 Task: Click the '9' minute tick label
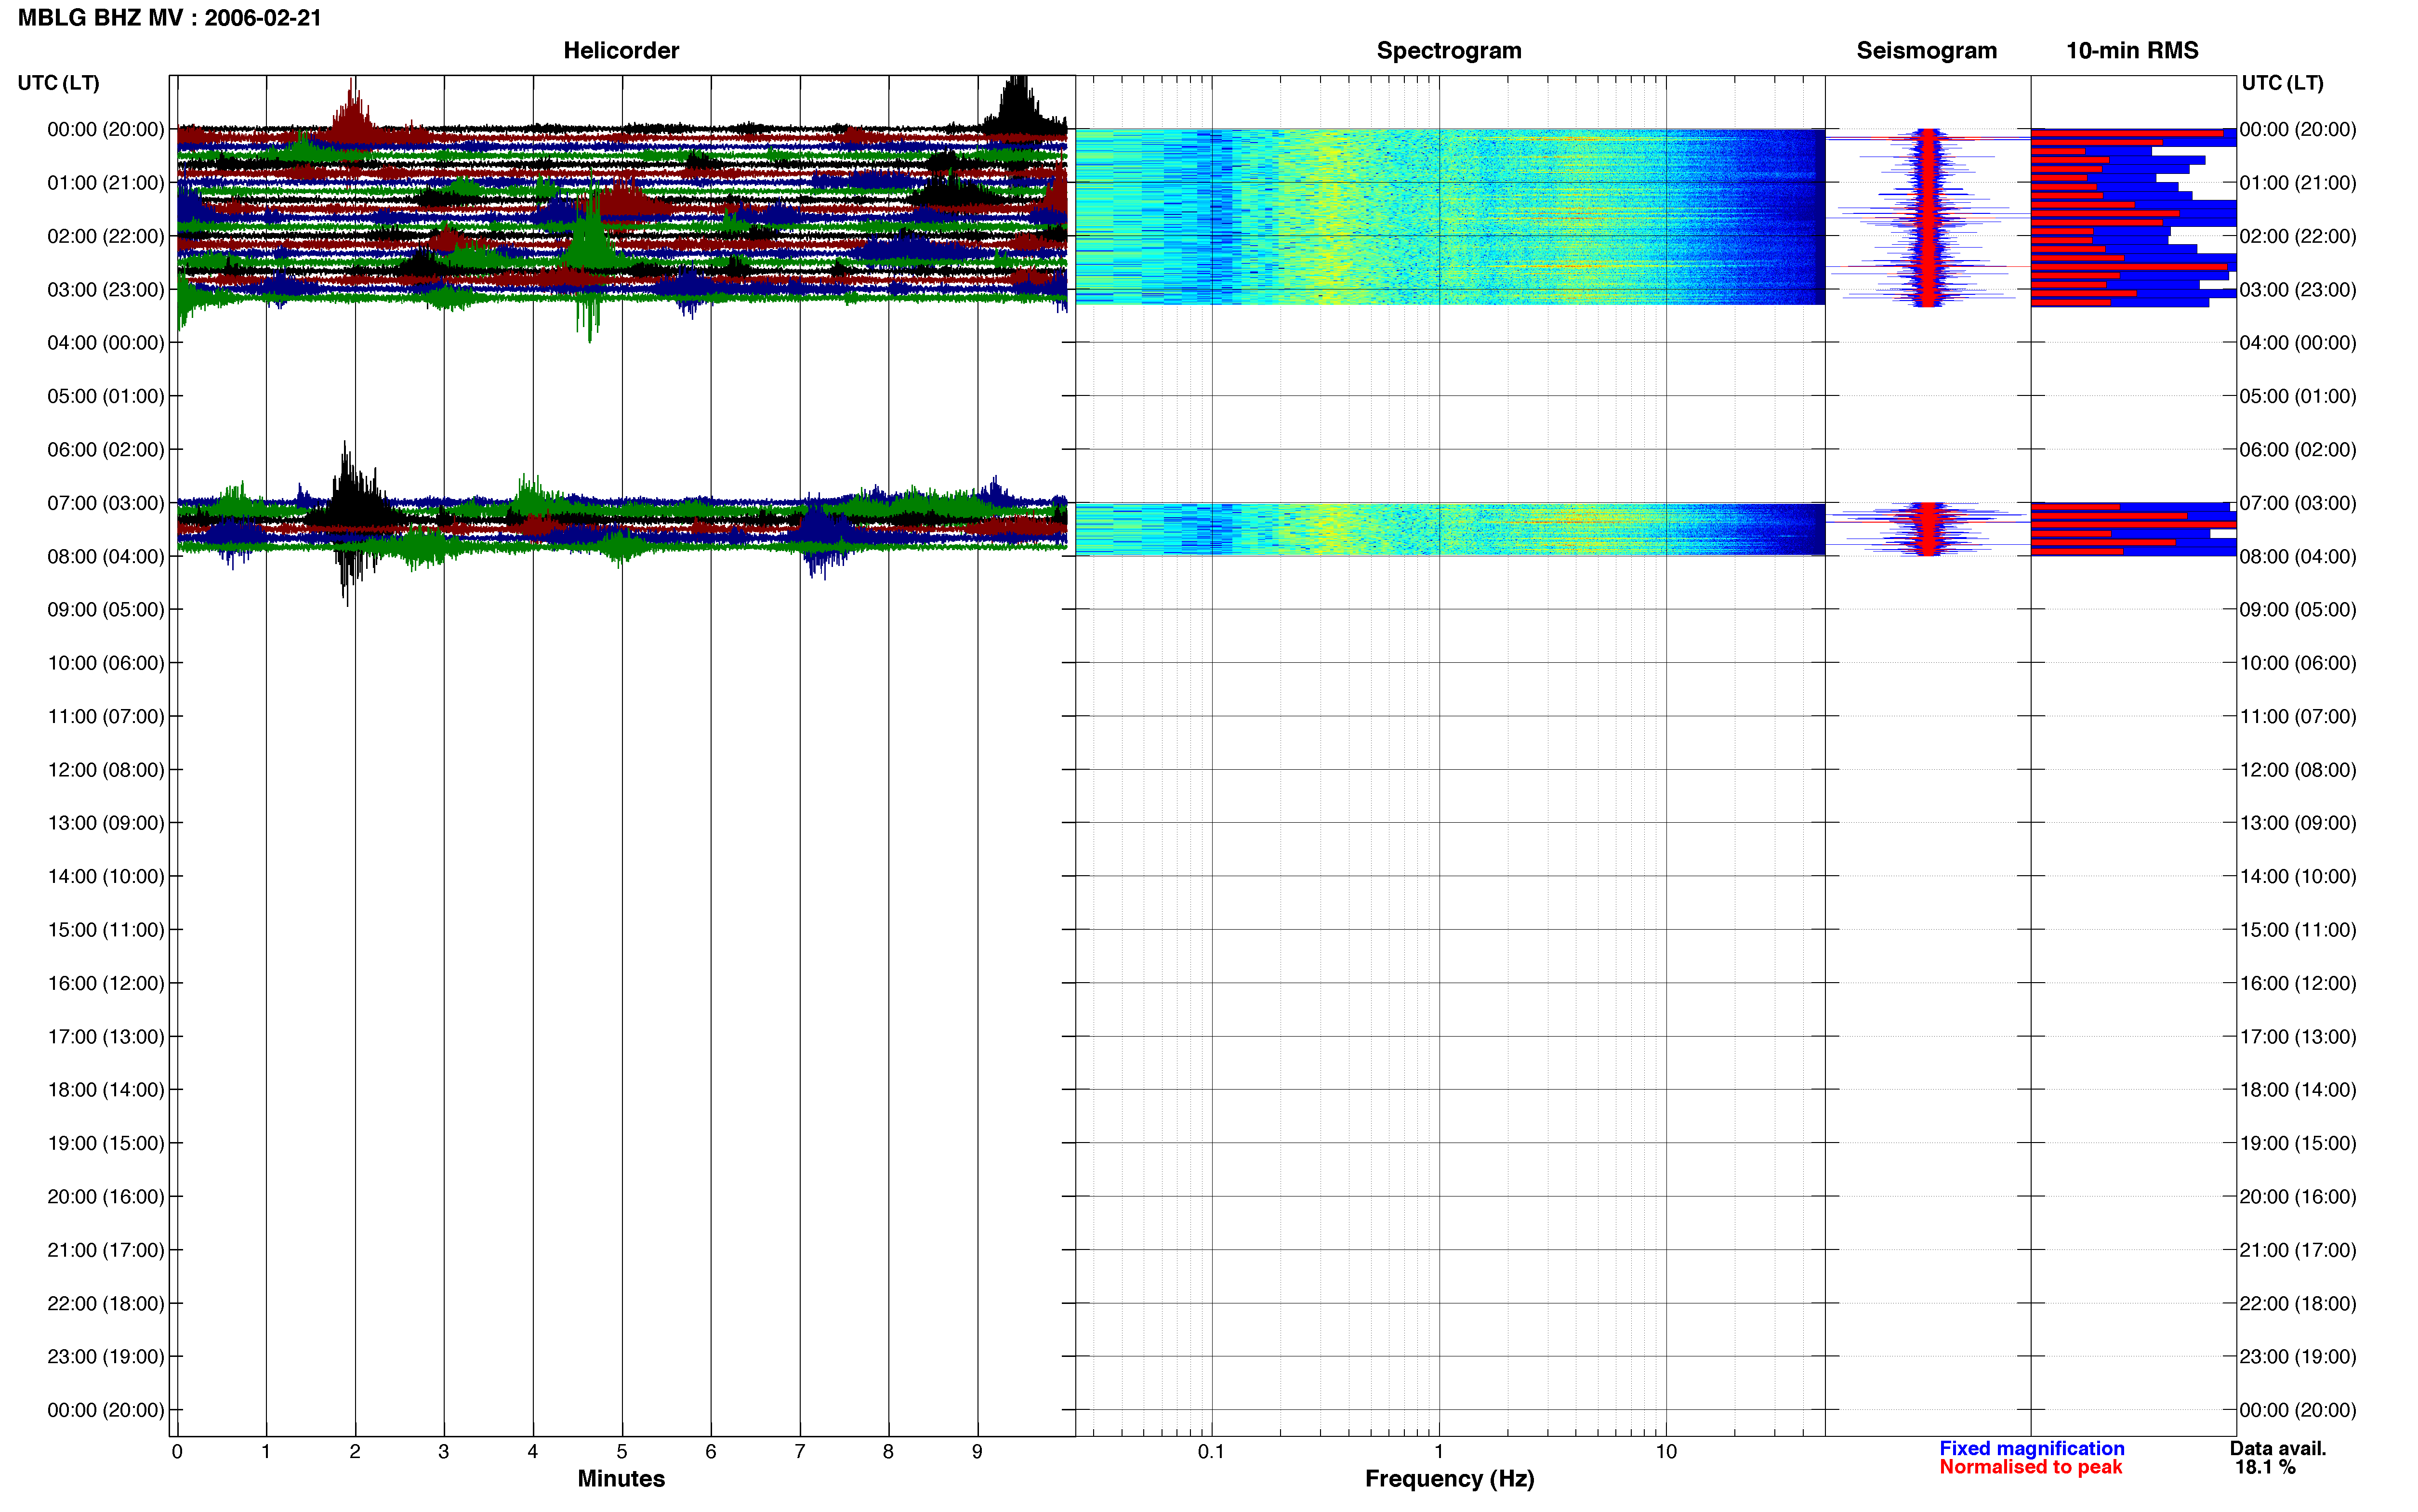pyautogui.click(x=977, y=1452)
